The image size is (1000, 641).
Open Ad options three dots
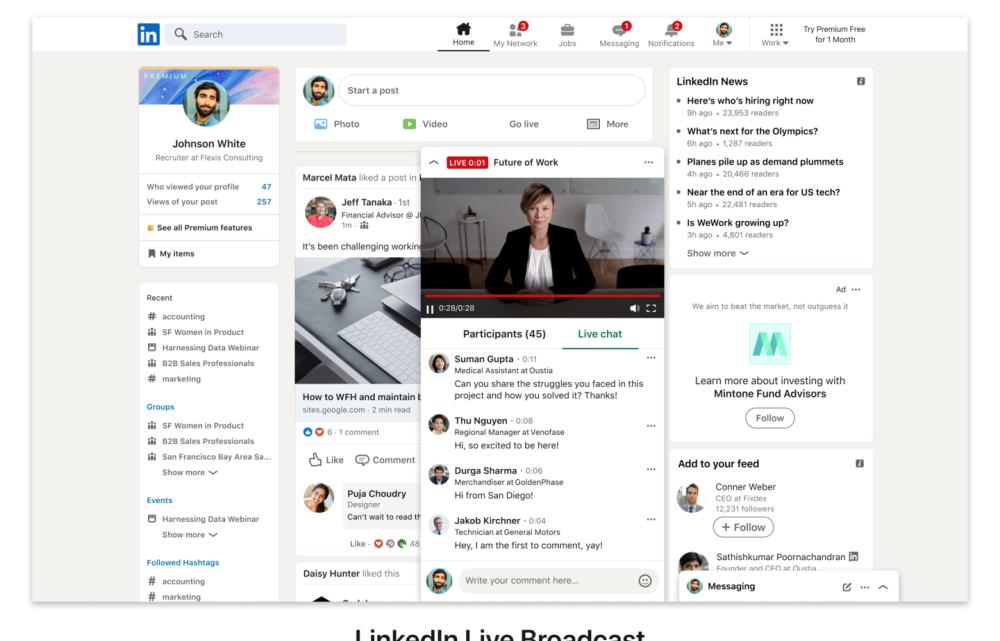click(x=856, y=290)
